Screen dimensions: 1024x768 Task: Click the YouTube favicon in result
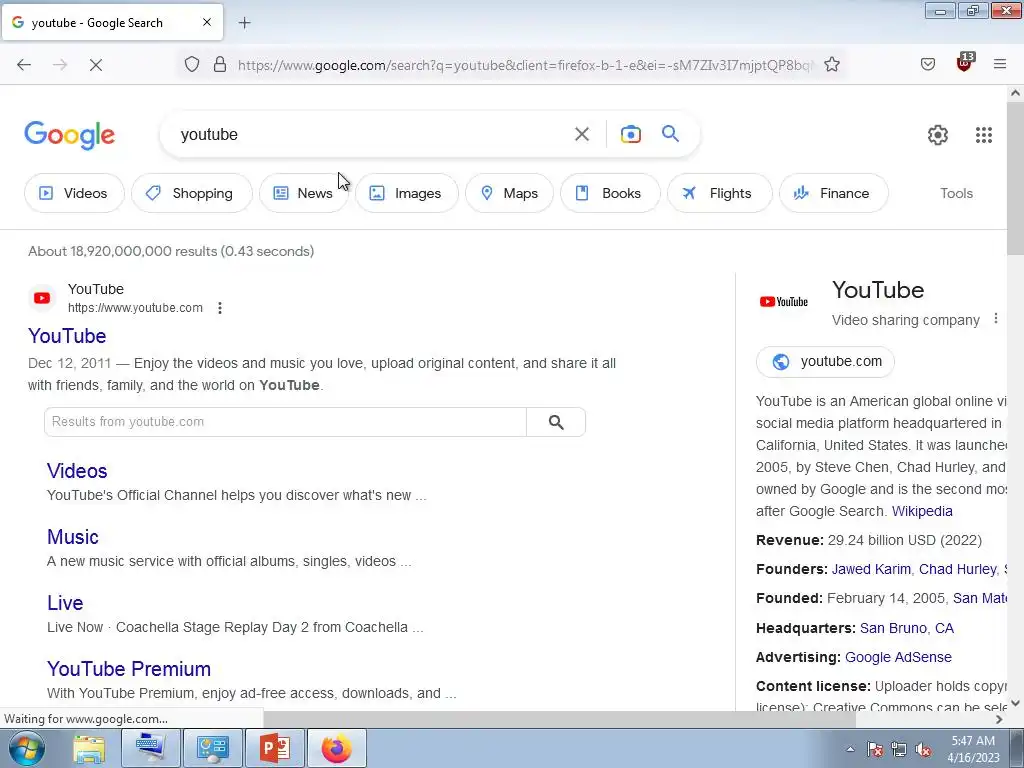coord(42,298)
